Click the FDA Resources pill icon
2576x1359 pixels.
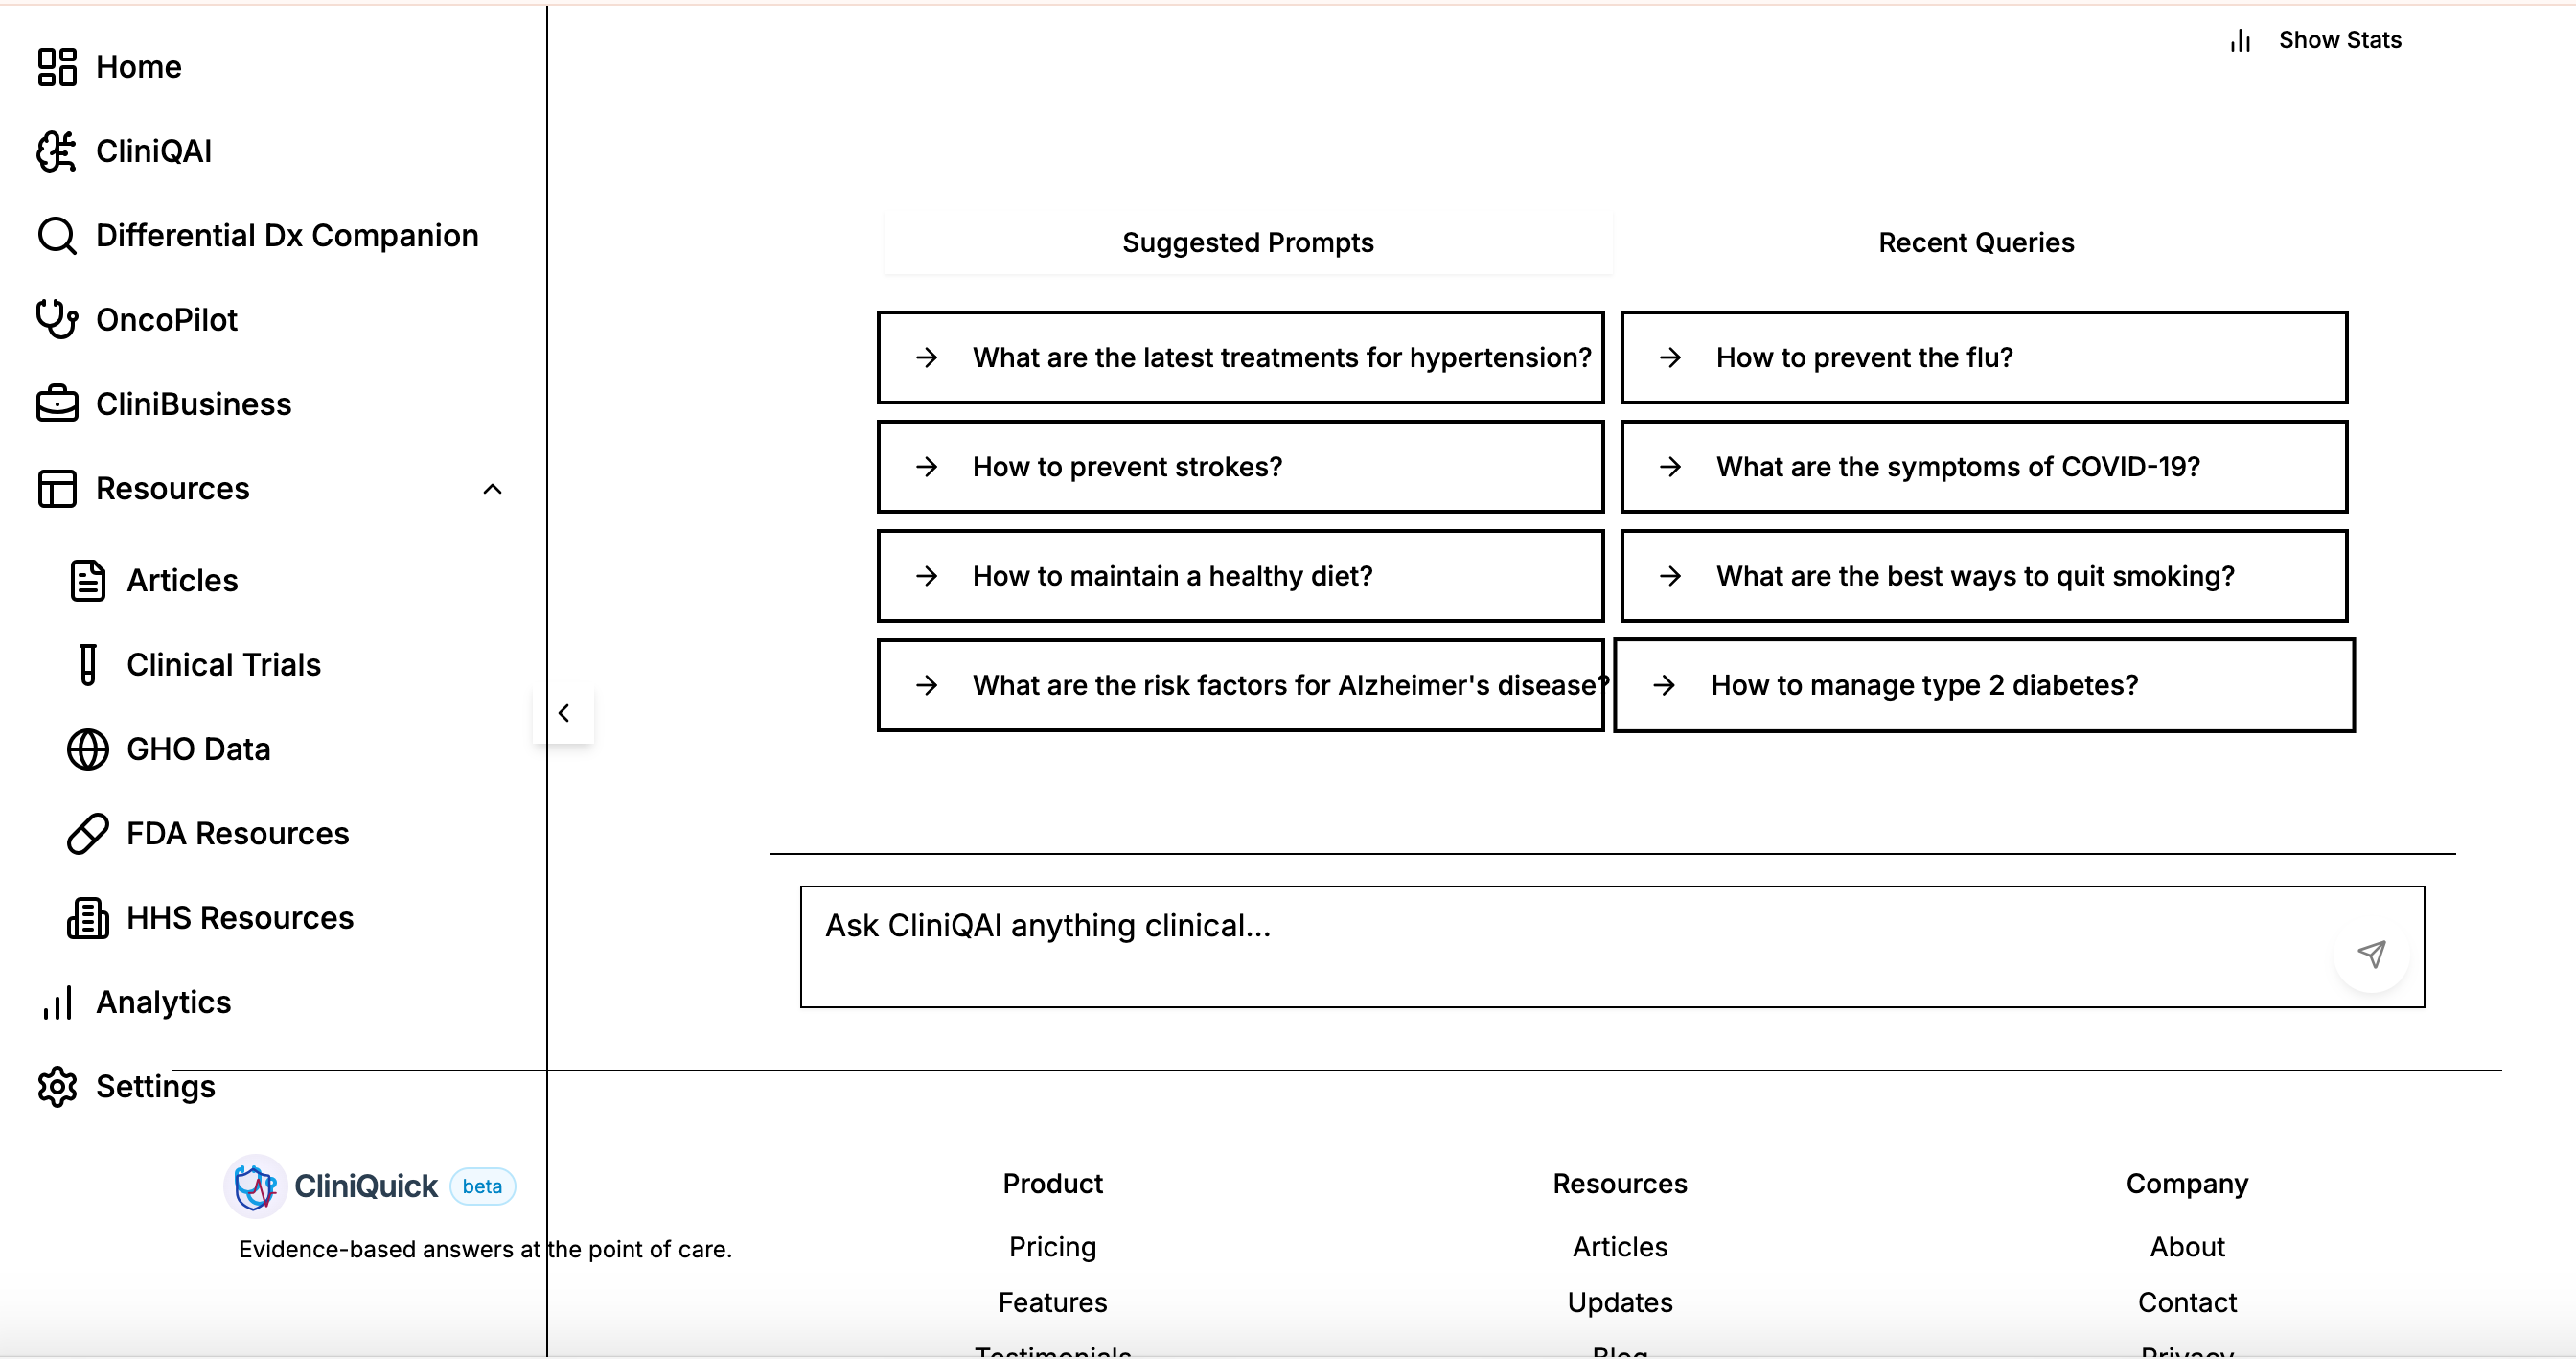click(x=88, y=834)
